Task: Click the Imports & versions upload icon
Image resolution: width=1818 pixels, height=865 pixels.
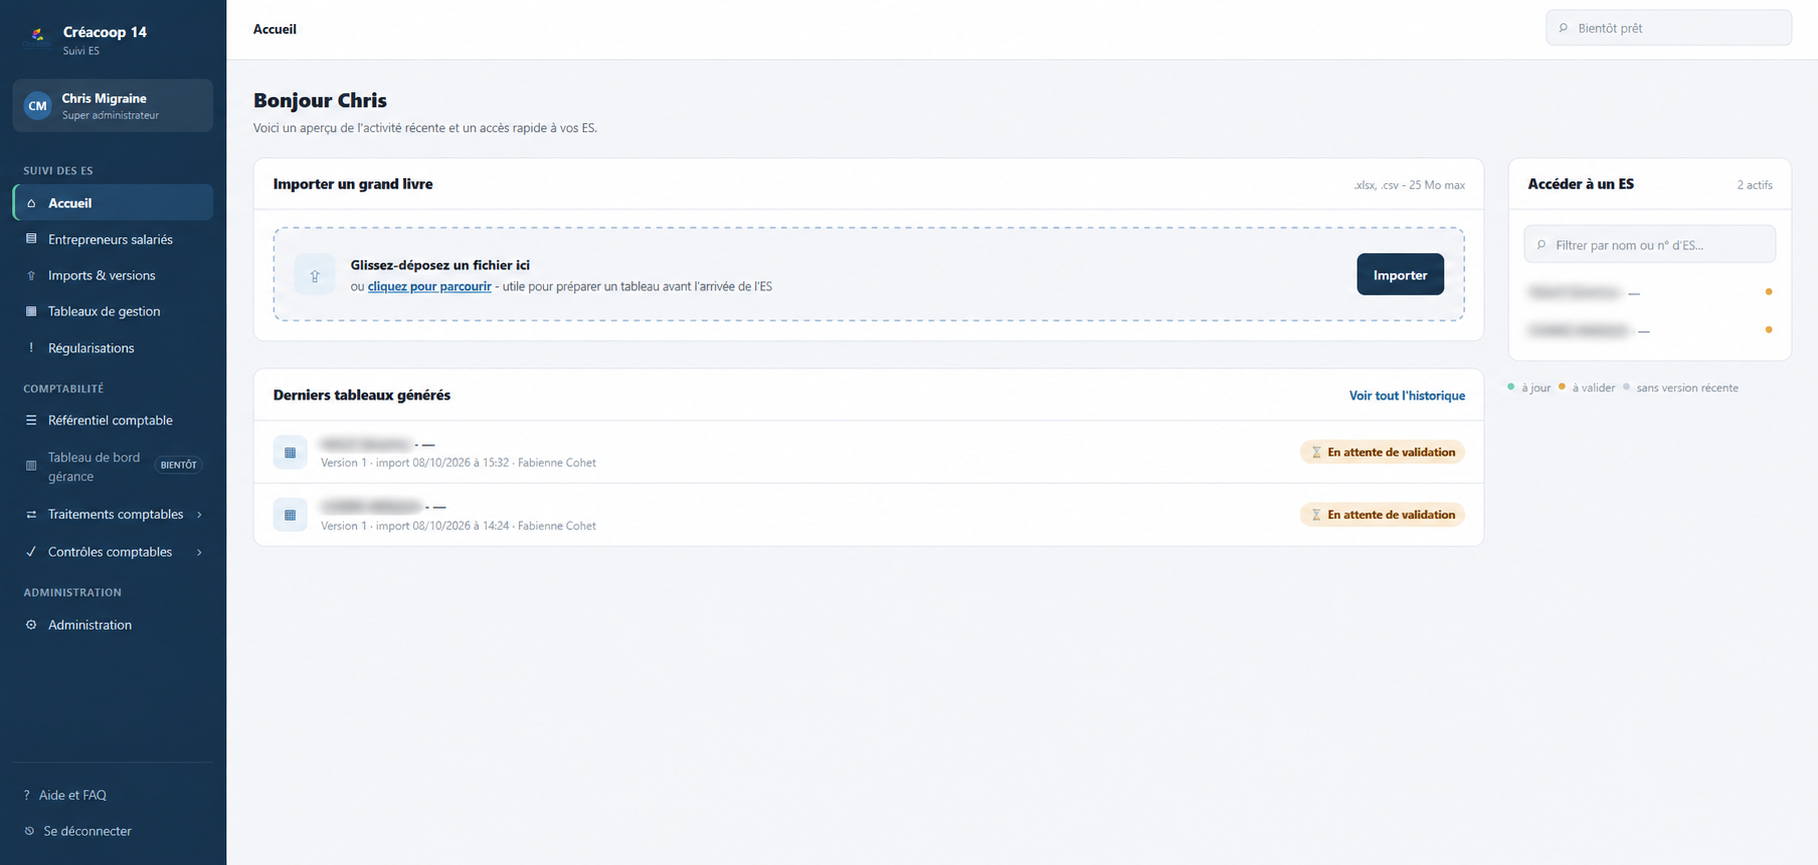Action: (31, 275)
